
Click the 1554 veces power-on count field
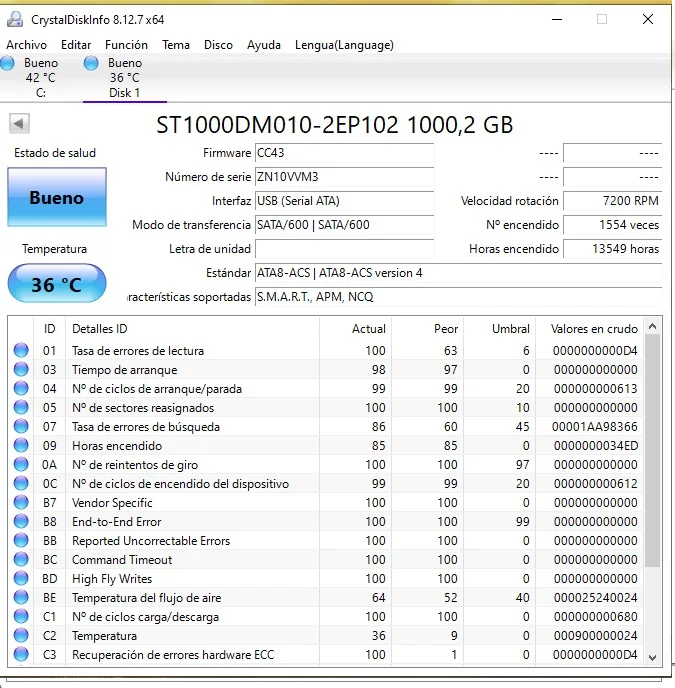(612, 225)
